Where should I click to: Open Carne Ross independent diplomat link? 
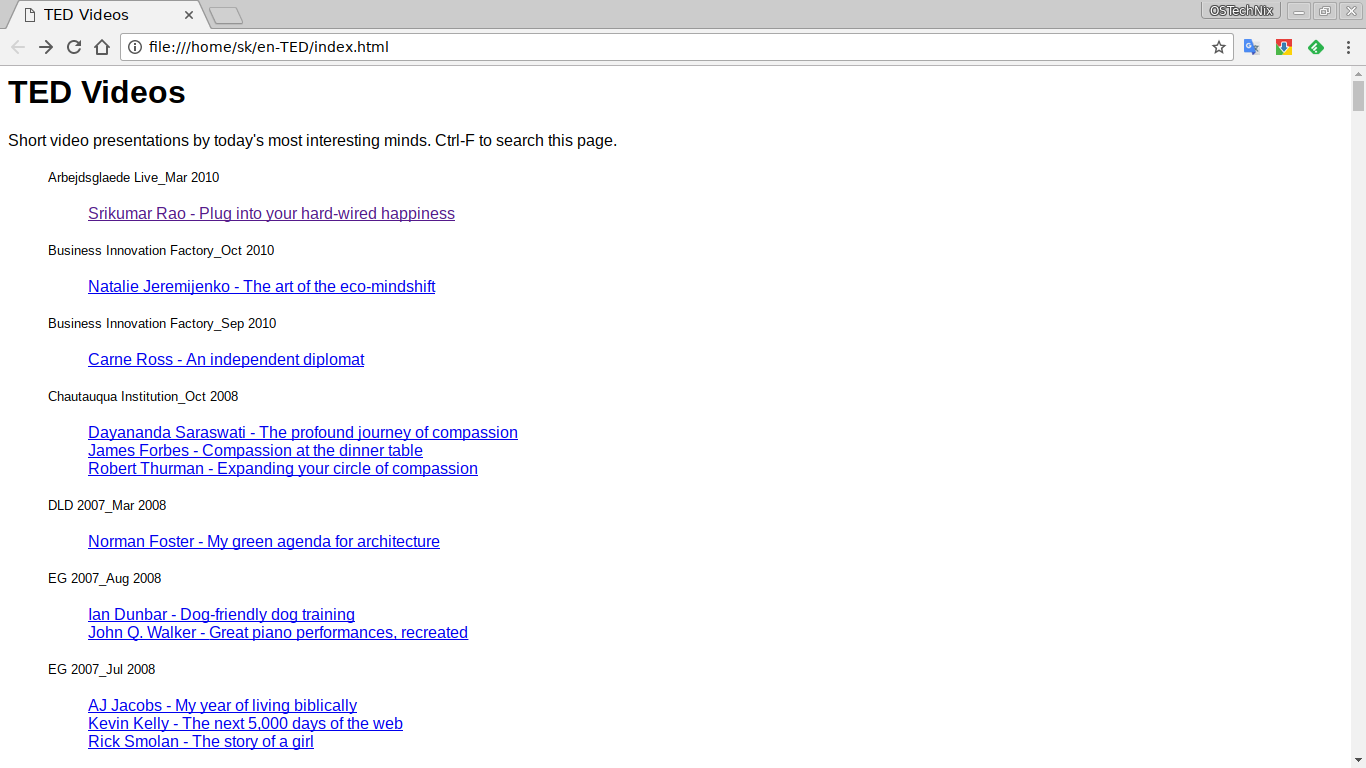tap(226, 360)
